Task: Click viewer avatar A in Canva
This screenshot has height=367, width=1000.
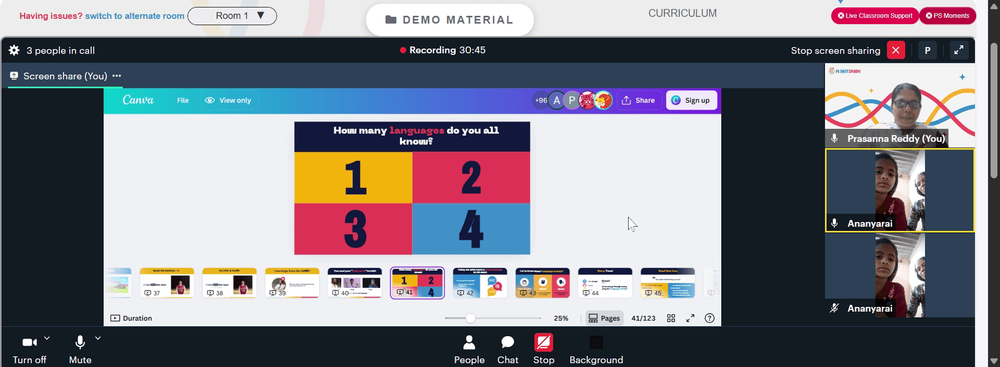Action: (557, 100)
